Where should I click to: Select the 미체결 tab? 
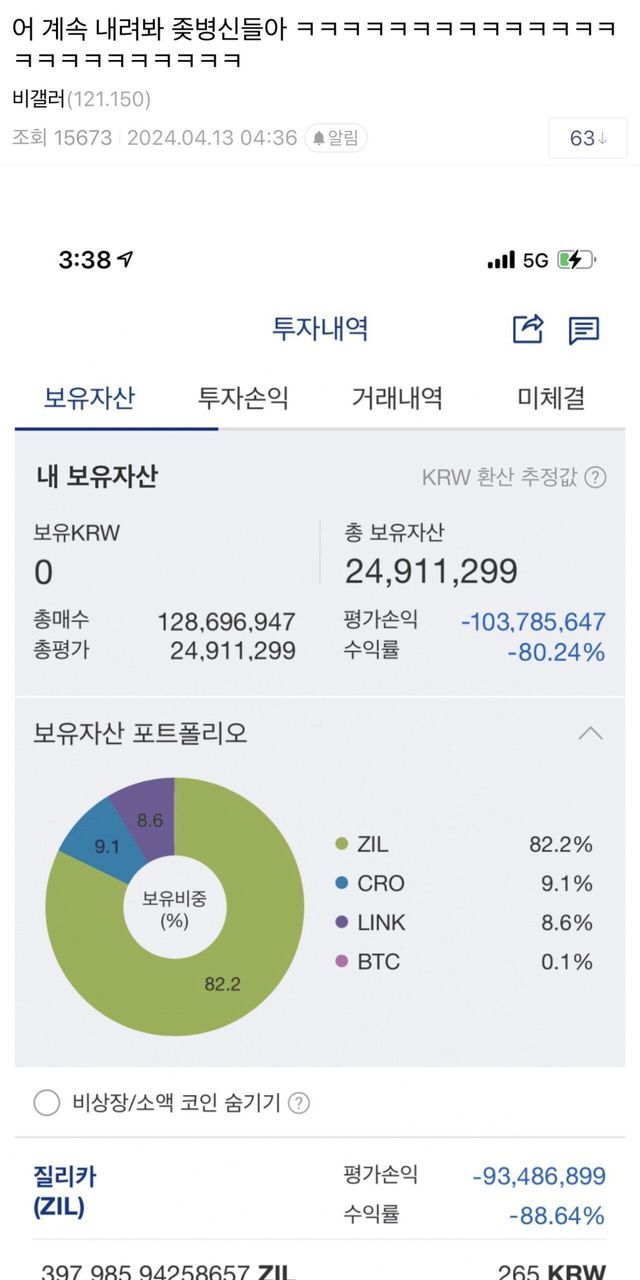(550, 398)
